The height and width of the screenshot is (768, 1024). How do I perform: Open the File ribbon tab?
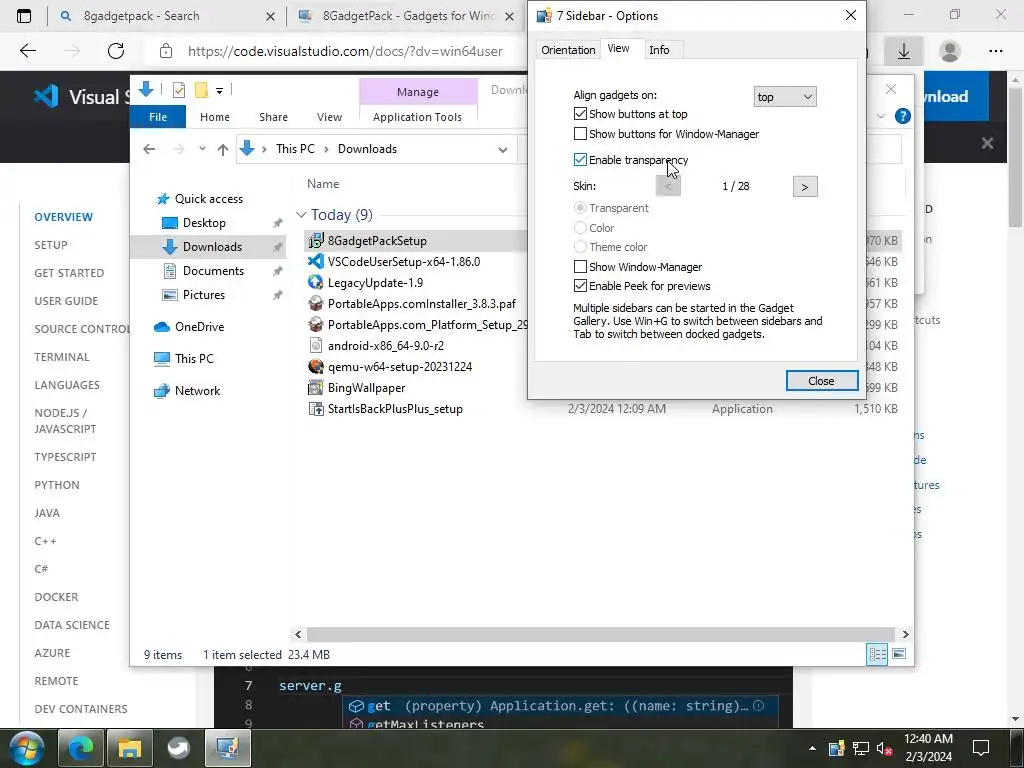[x=158, y=117]
